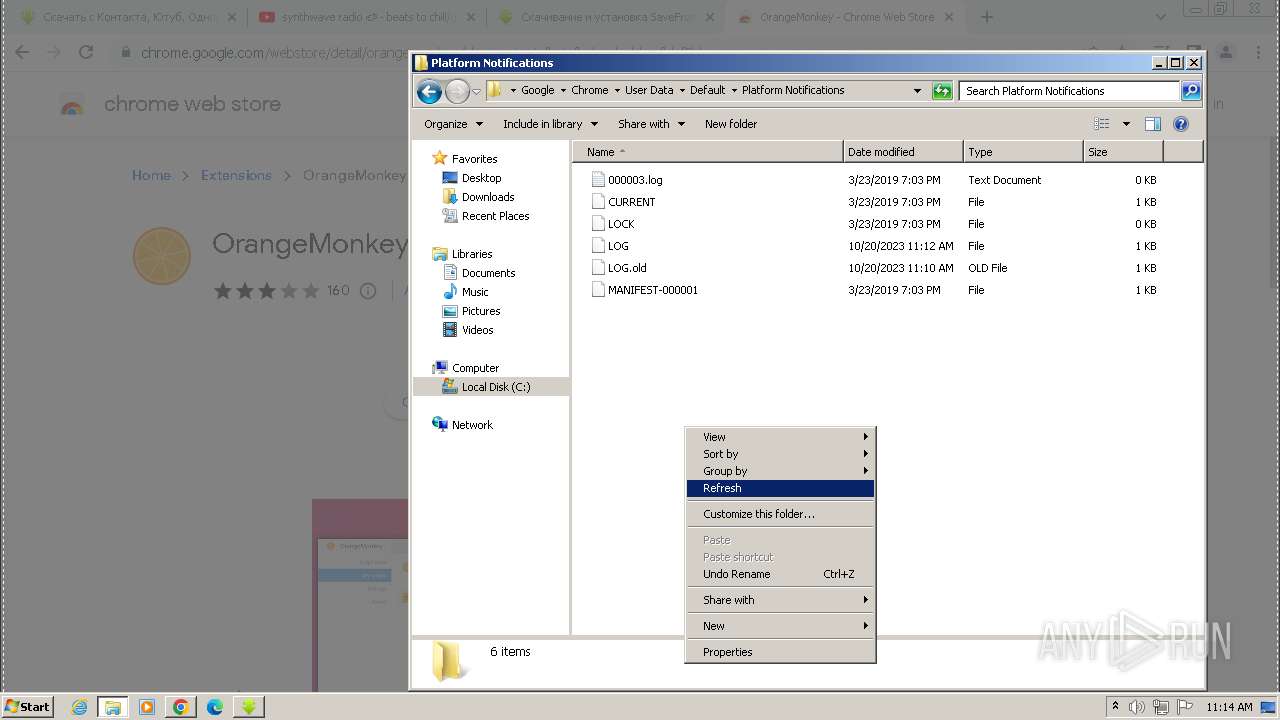Image resolution: width=1280 pixels, height=720 pixels.
Task: Click media player taskbar icon
Action: tap(147, 707)
